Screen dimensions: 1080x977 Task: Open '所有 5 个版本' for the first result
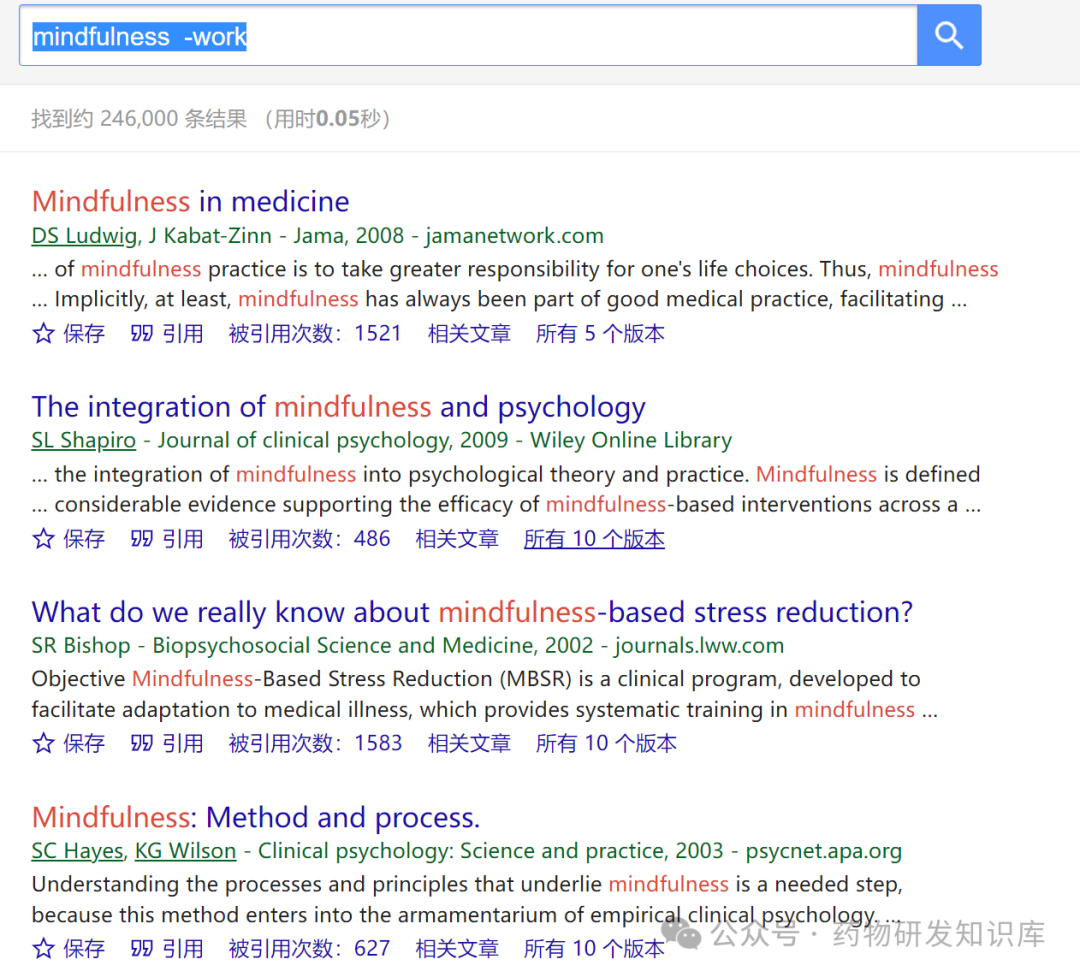click(599, 332)
